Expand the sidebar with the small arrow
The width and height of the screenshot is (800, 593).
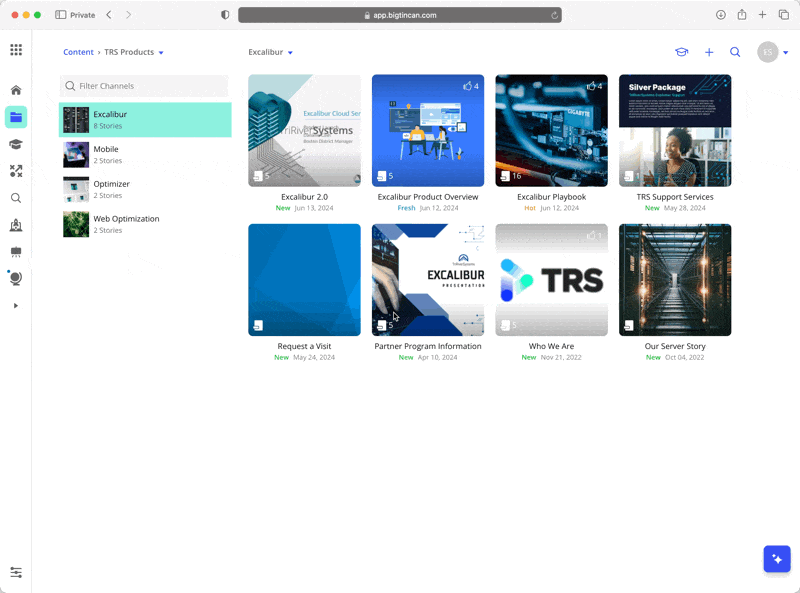coord(16,306)
